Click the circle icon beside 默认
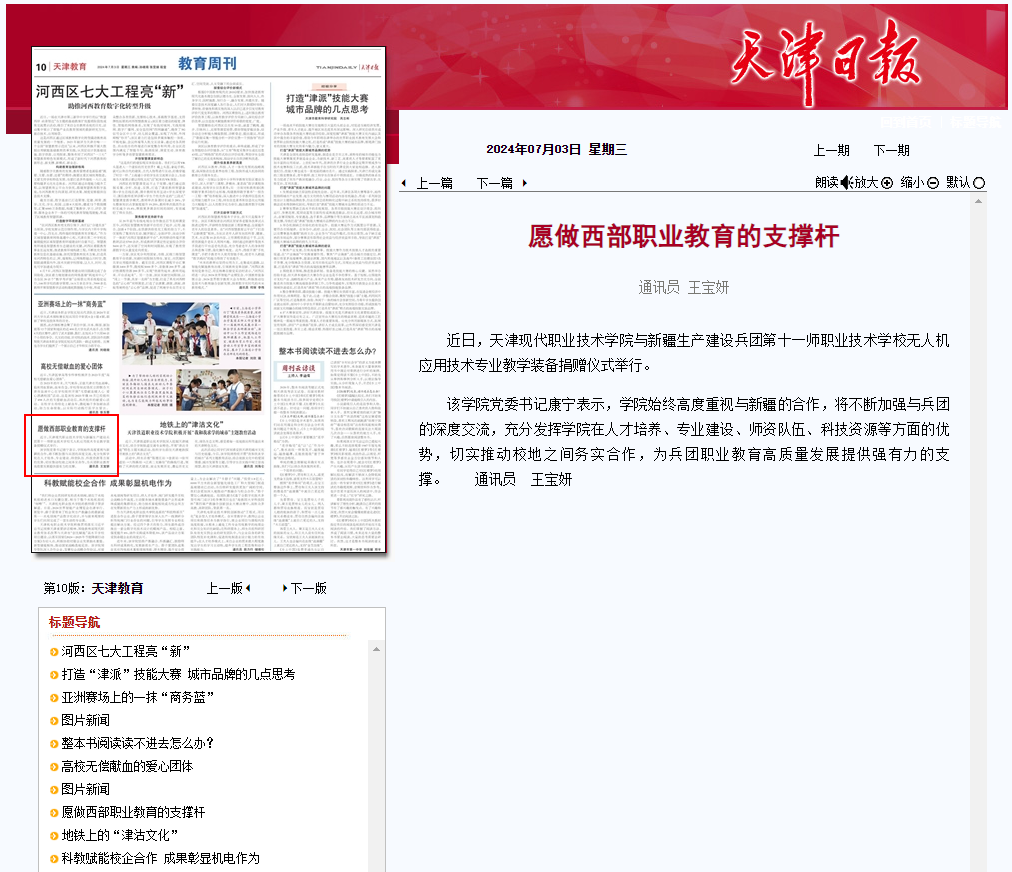1012x872 pixels. [x=979, y=182]
